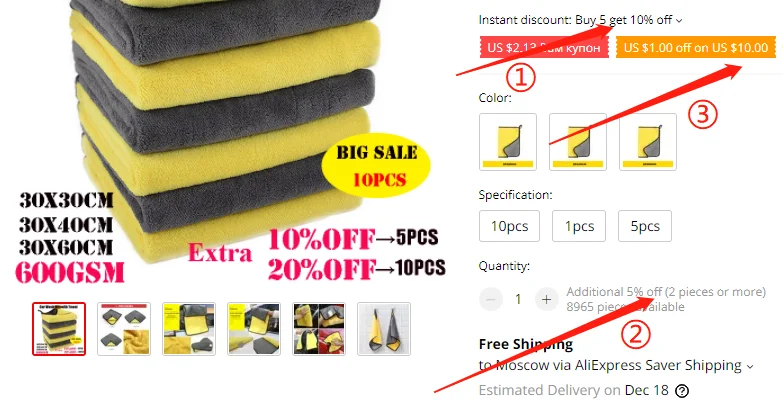Select the 10pcs specification option

pyautogui.click(x=509, y=226)
